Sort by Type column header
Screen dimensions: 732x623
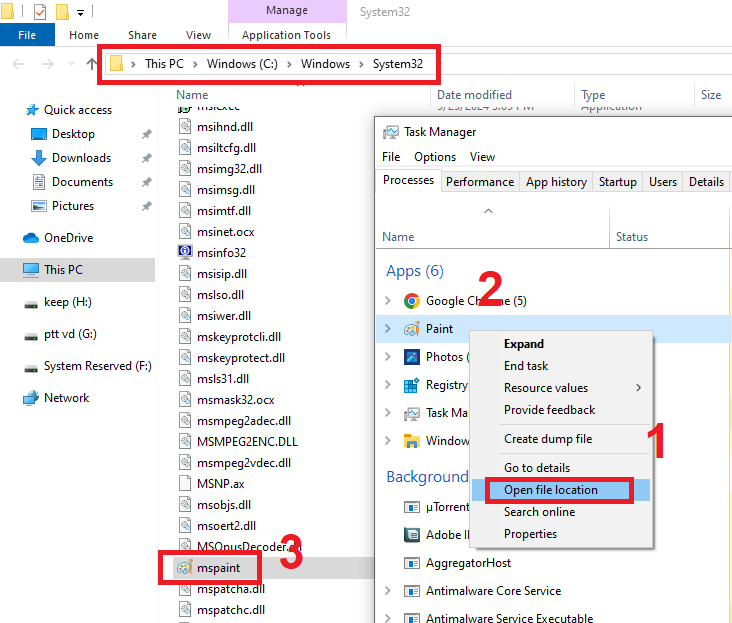click(593, 95)
